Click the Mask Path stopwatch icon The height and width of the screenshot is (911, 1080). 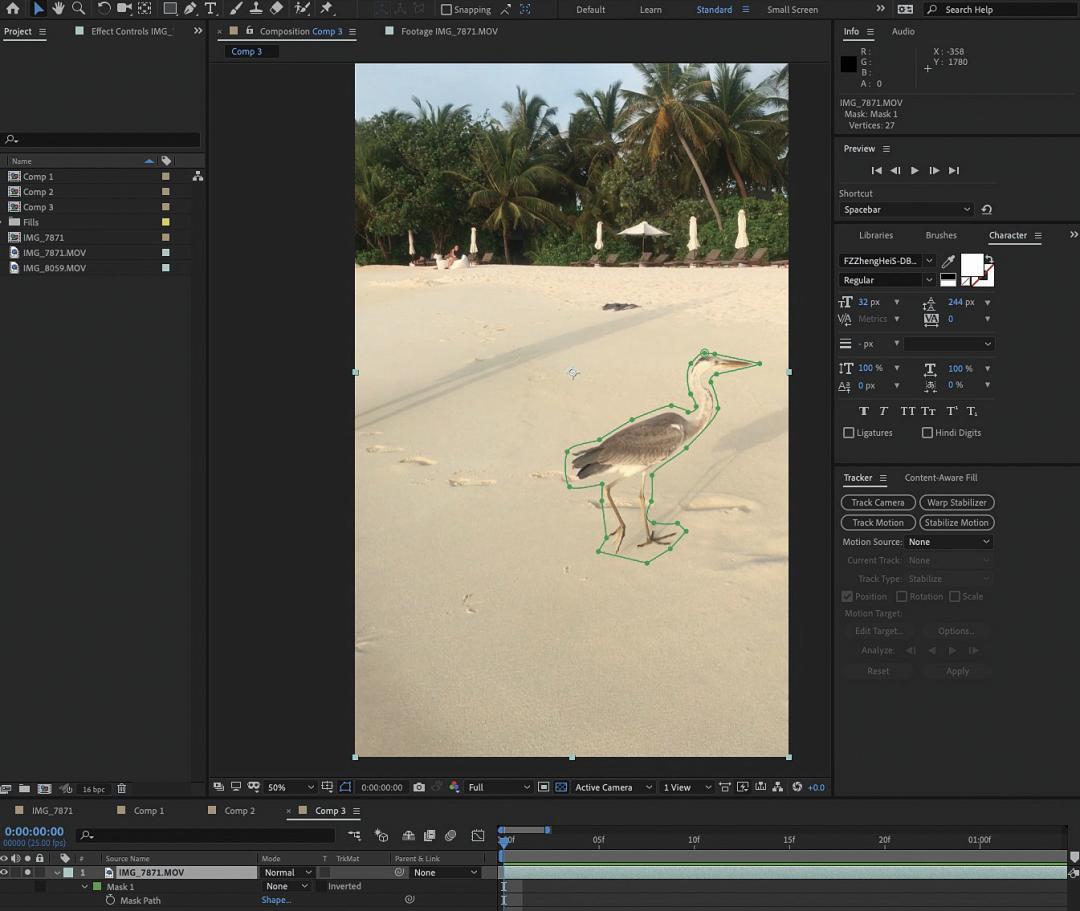pos(110,900)
